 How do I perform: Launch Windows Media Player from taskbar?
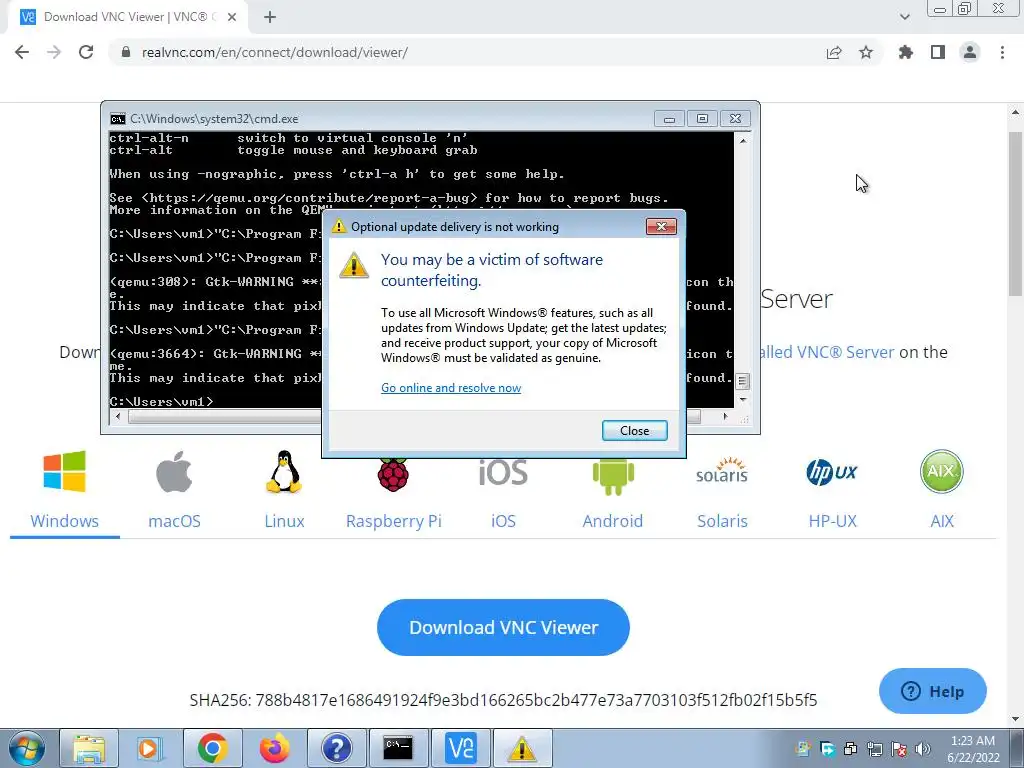click(x=150, y=748)
